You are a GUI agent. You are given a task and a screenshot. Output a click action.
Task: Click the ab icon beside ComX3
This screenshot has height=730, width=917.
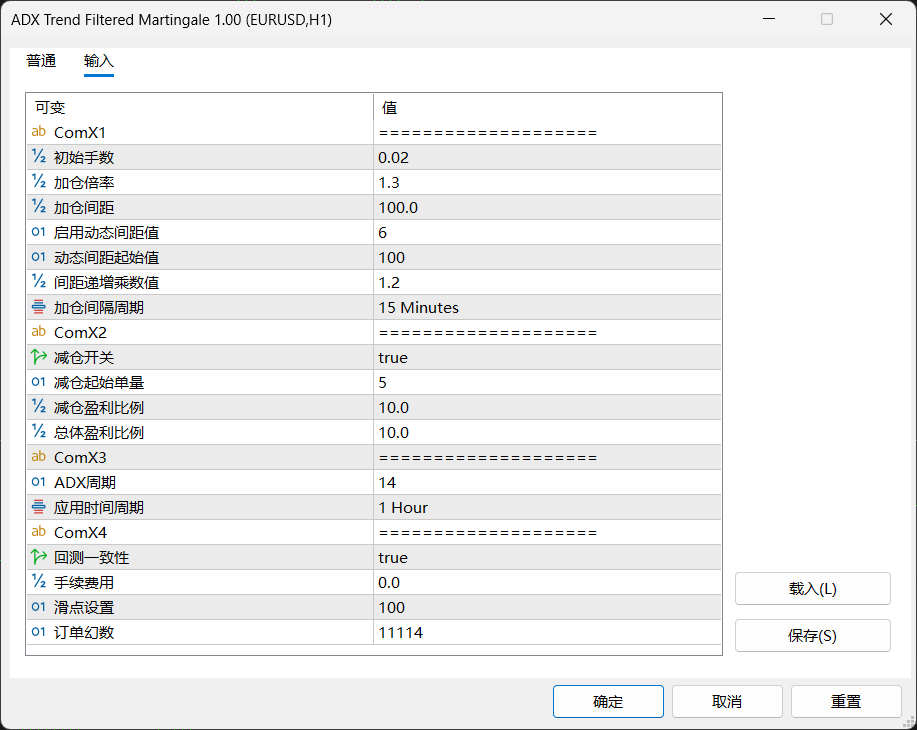(x=39, y=457)
